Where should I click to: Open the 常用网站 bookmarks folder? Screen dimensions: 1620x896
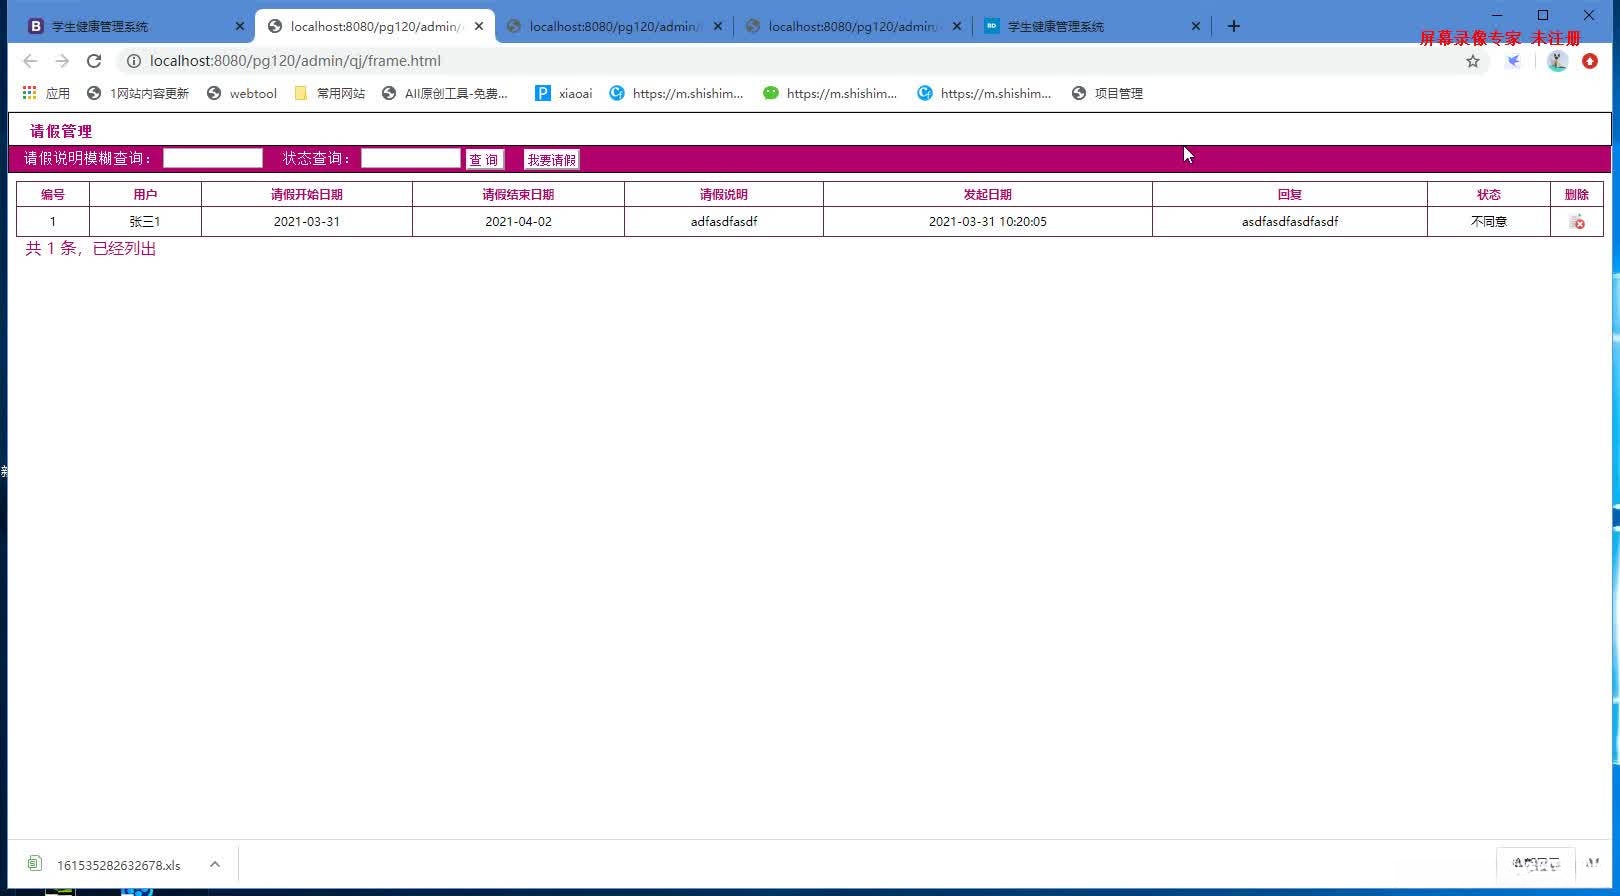330,93
